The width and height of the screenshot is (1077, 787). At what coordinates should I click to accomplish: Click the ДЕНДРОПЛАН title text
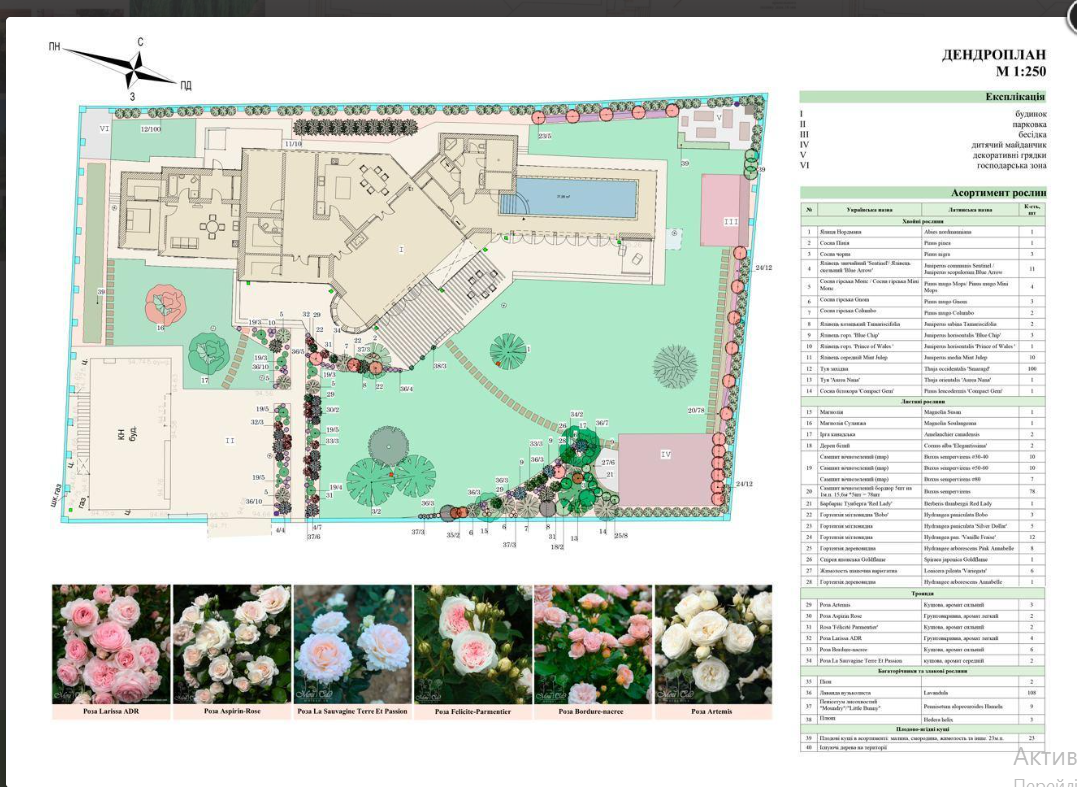pyautogui.click(x=993, y=56)
